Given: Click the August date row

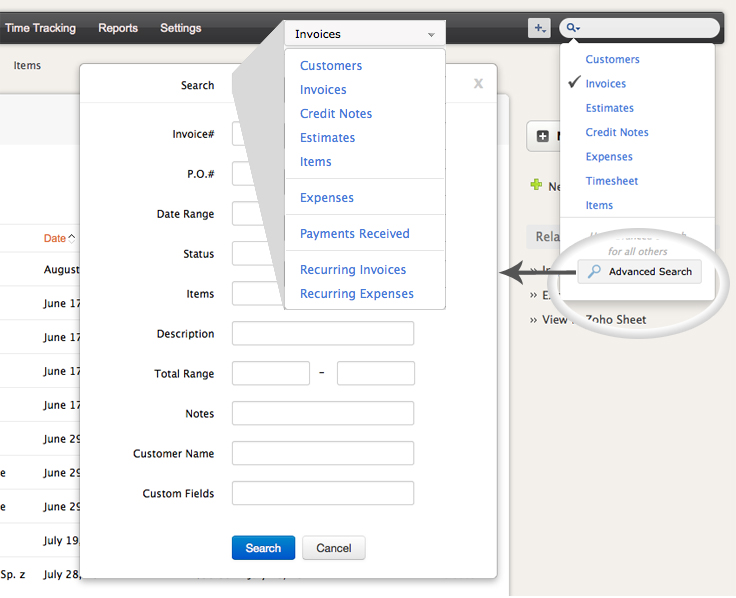Looking at the screenshot, I should 61,269.
